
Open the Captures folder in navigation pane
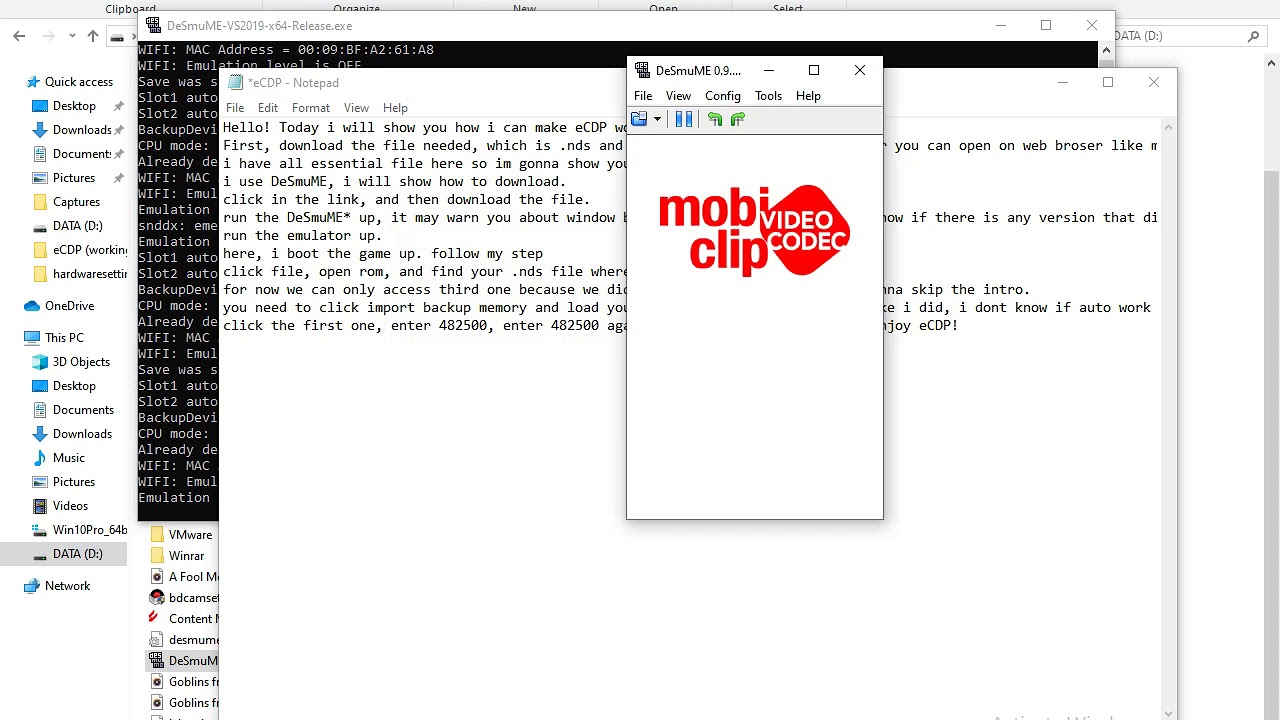coord(76,202)
